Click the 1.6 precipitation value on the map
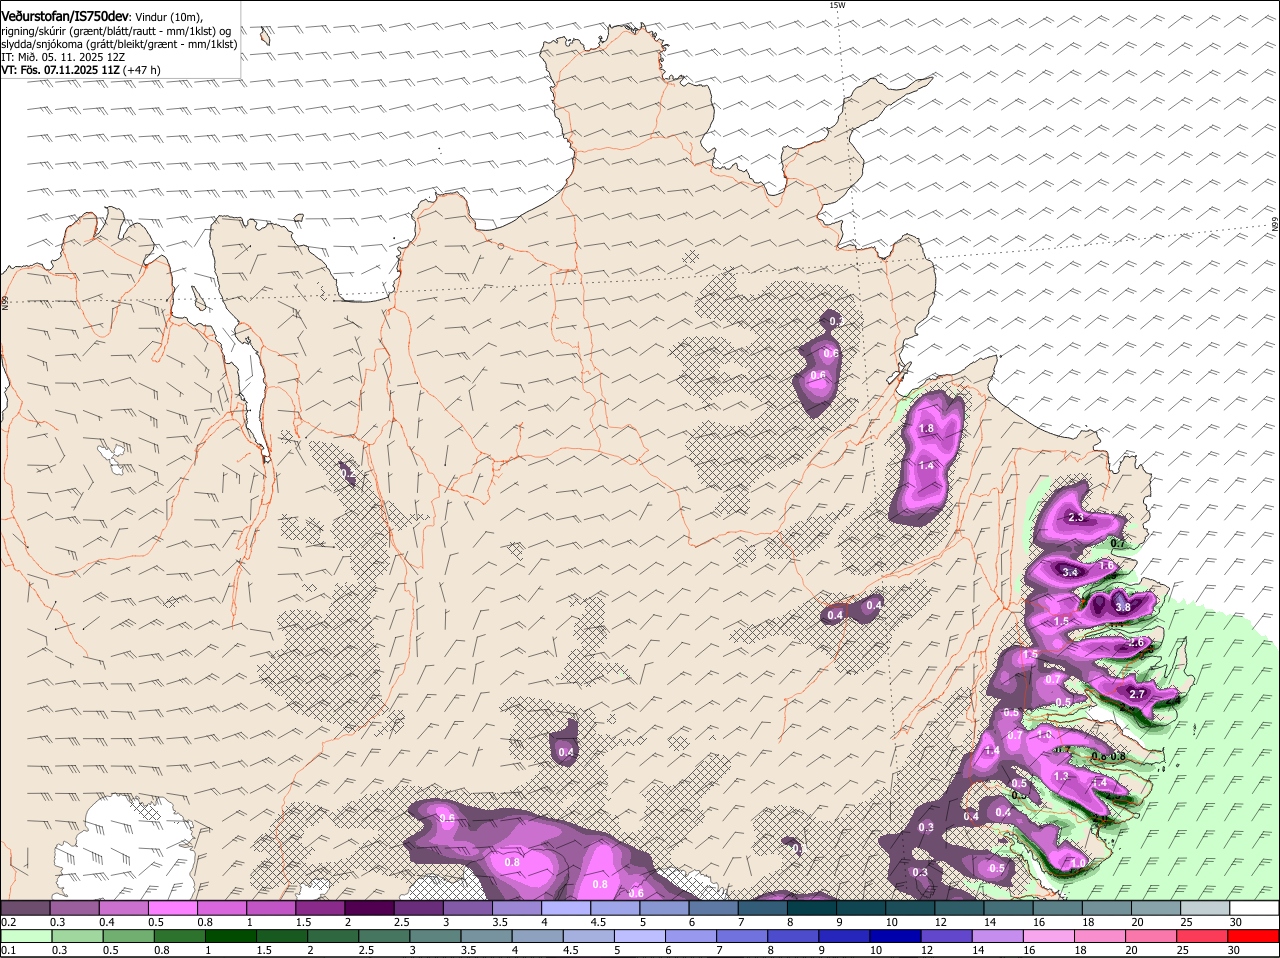The width and height of the screenshot is (1280, 958). click(1106, 565)
